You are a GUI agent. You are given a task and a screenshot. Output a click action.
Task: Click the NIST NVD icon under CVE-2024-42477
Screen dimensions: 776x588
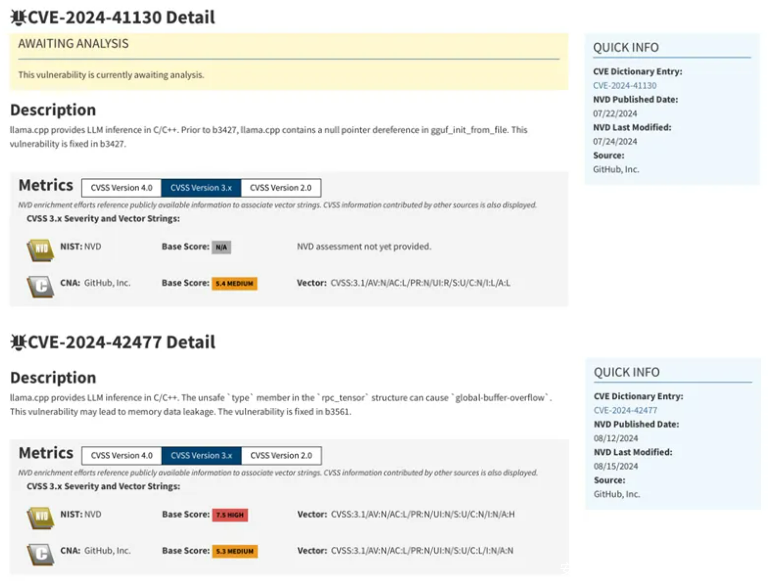pos(38,515)
